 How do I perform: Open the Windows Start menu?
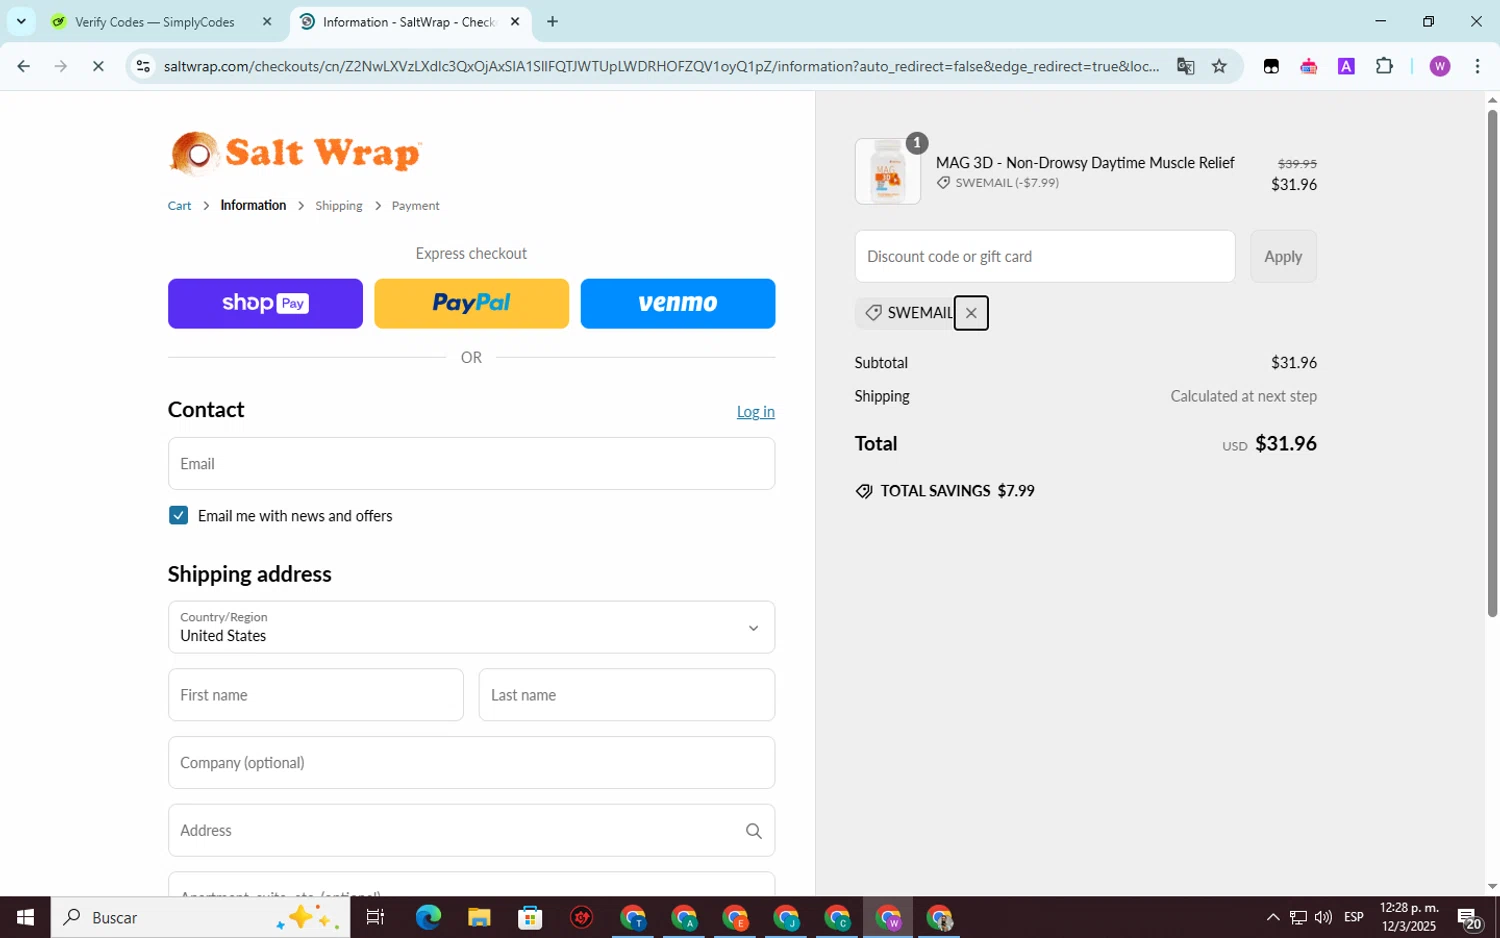25,917
